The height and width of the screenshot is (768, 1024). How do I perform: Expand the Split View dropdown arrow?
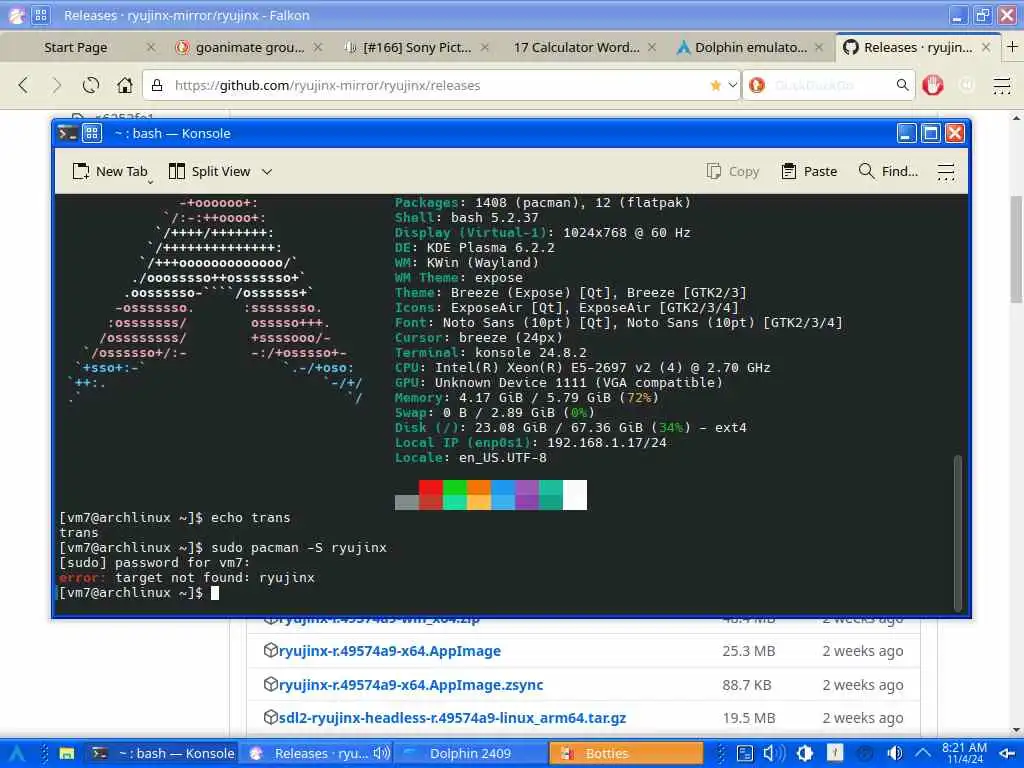point(266,171)
